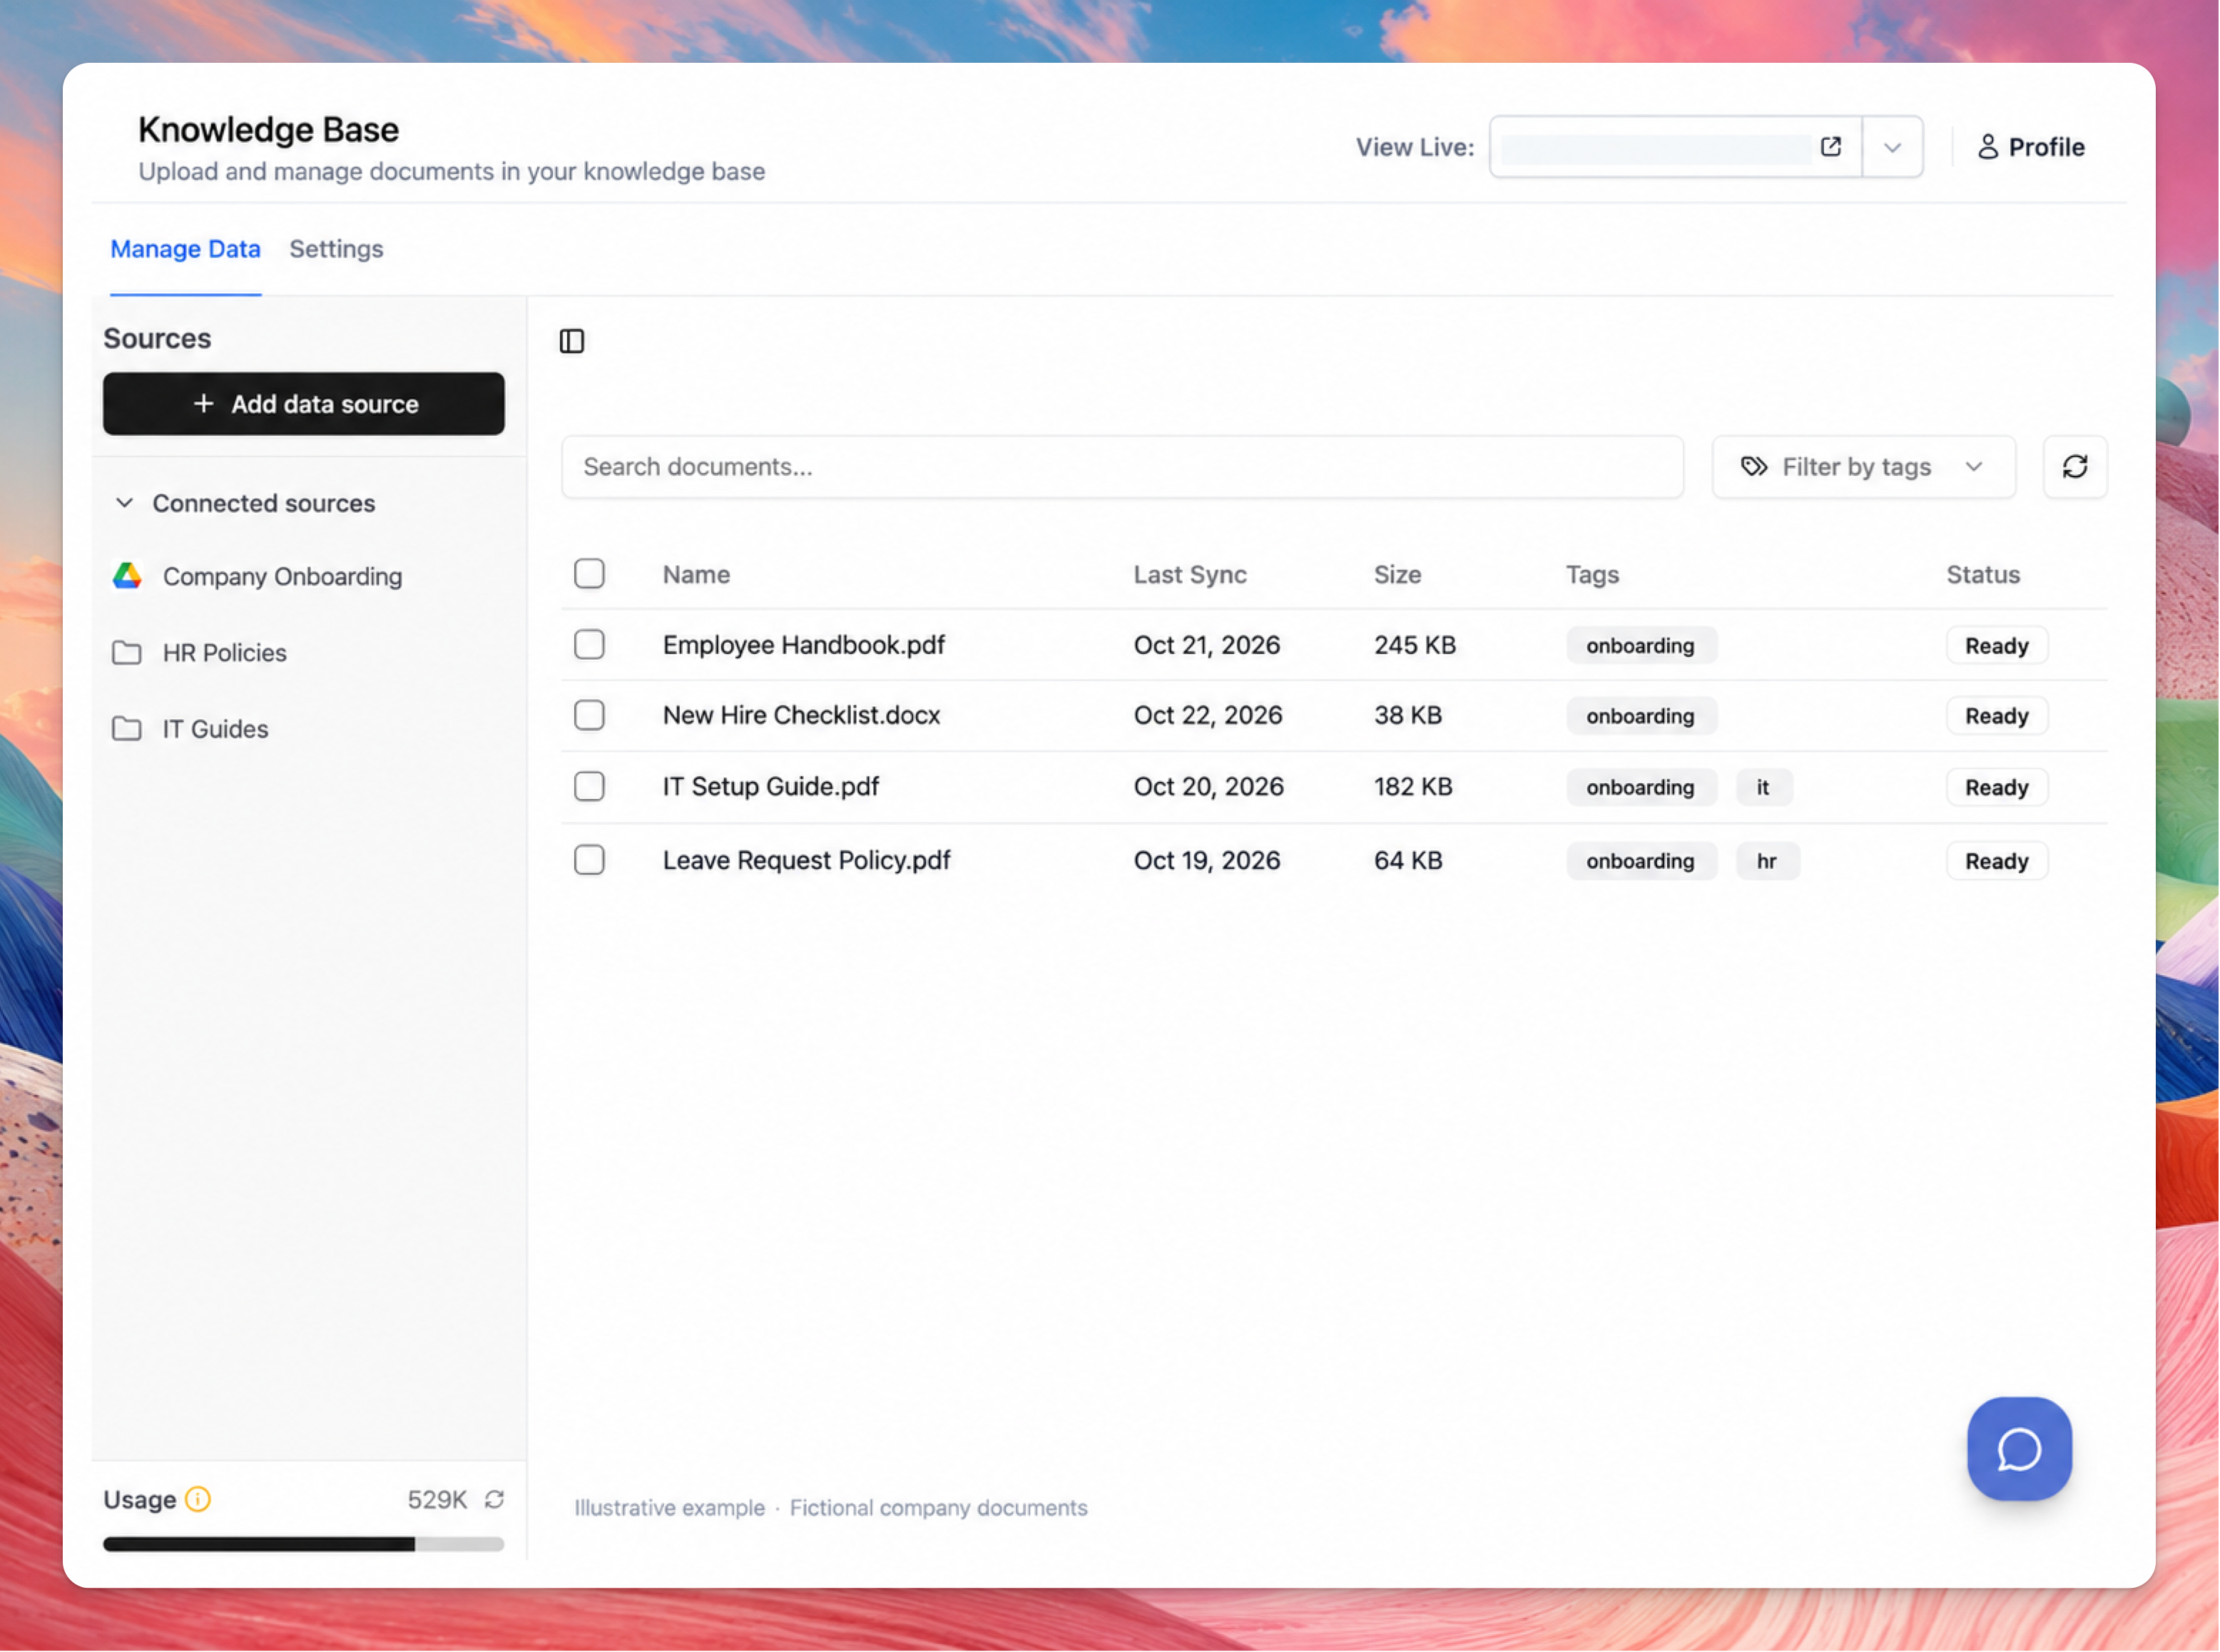Click the tag icon in Filter by tags
The width and height of the screenshot is (2220, 1652).
1754,467
